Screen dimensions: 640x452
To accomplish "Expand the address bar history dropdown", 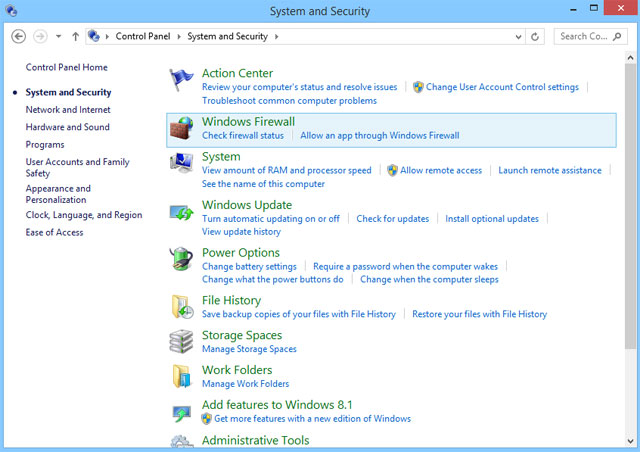I will (518, 37).
